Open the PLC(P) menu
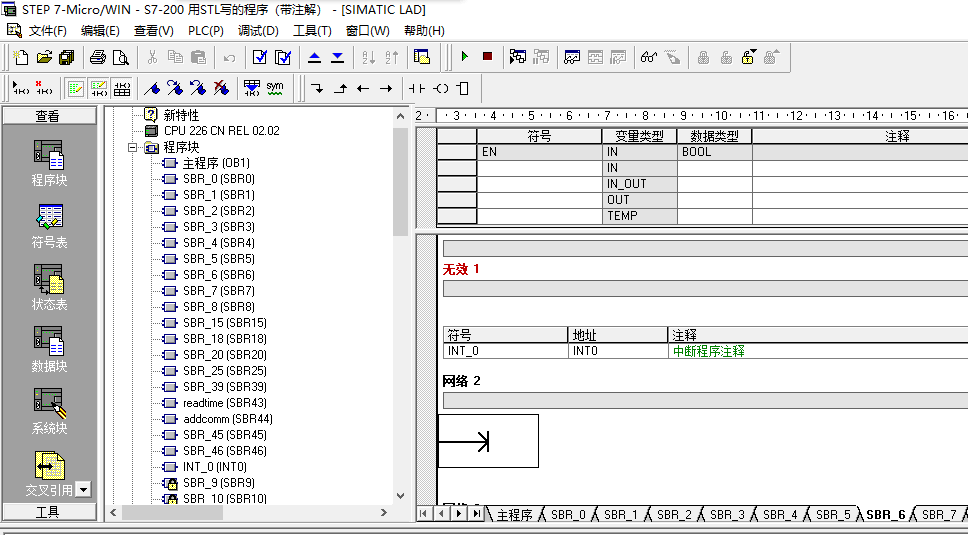The image size is (968, 535). point(205,31)
